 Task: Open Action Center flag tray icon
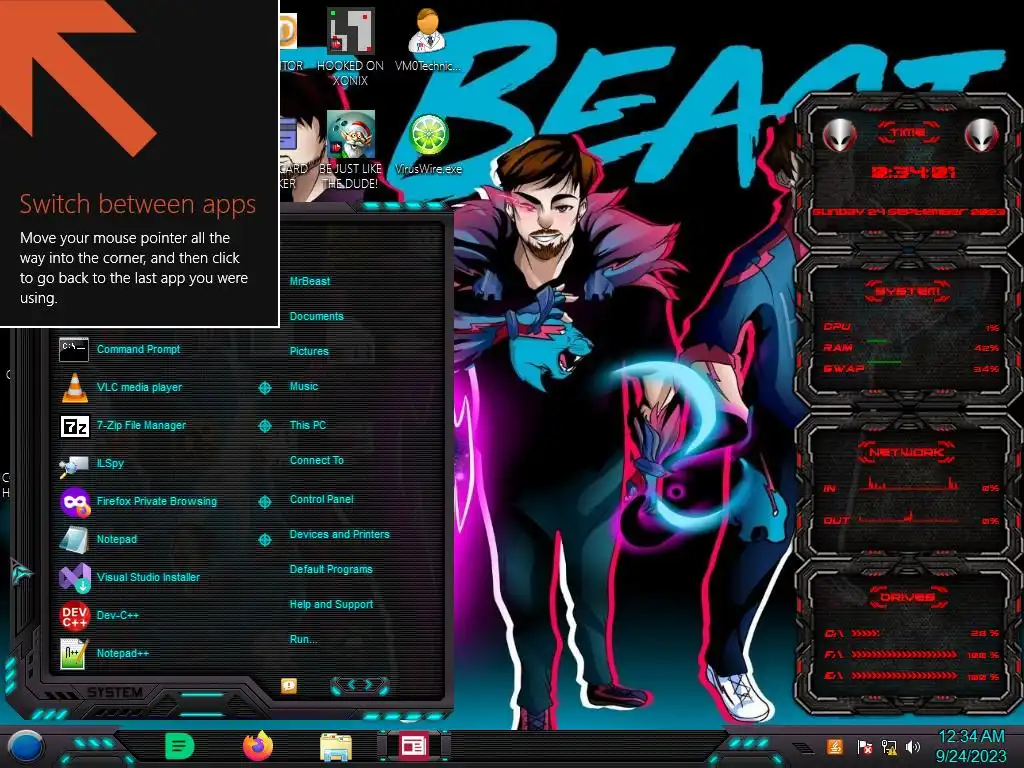[x=865, y=747]
